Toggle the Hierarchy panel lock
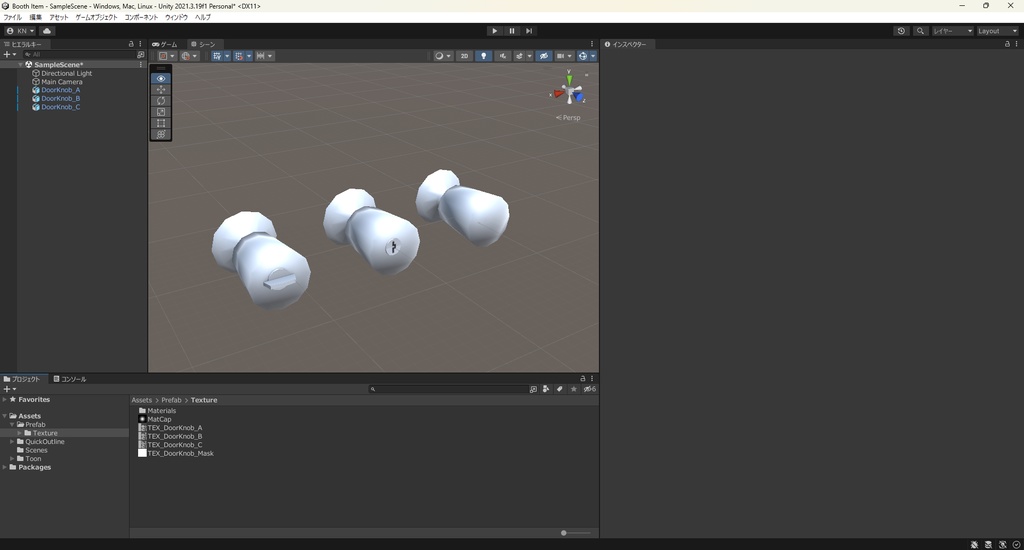Image resolution: width=1024 pixels, height=550 pixels. (x=131, y=44)
